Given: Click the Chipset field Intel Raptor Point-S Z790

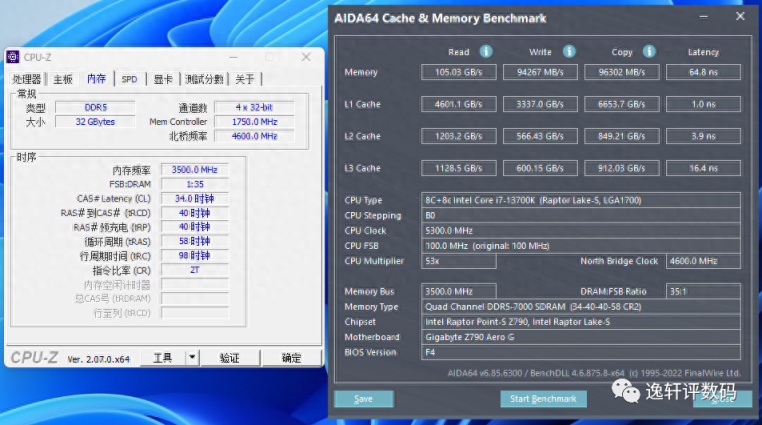Looking at the screenshot, I should (581, 322).
